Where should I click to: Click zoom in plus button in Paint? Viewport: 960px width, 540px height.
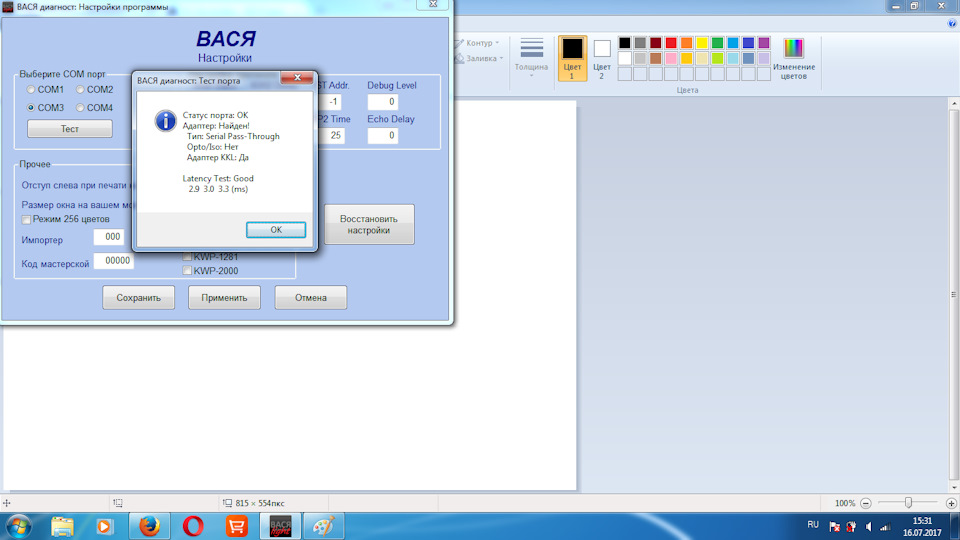coord(951,503)
